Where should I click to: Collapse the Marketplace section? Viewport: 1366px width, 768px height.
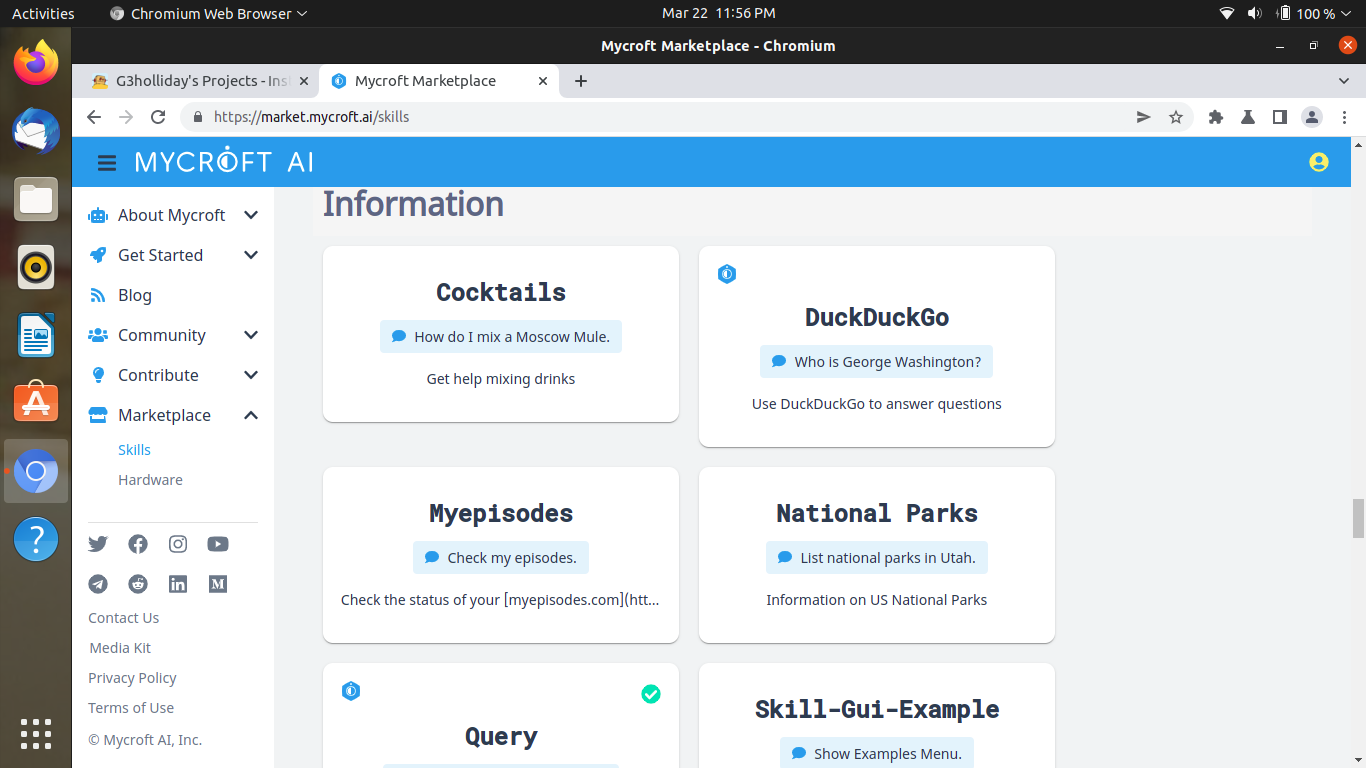[x=251, y=415]
